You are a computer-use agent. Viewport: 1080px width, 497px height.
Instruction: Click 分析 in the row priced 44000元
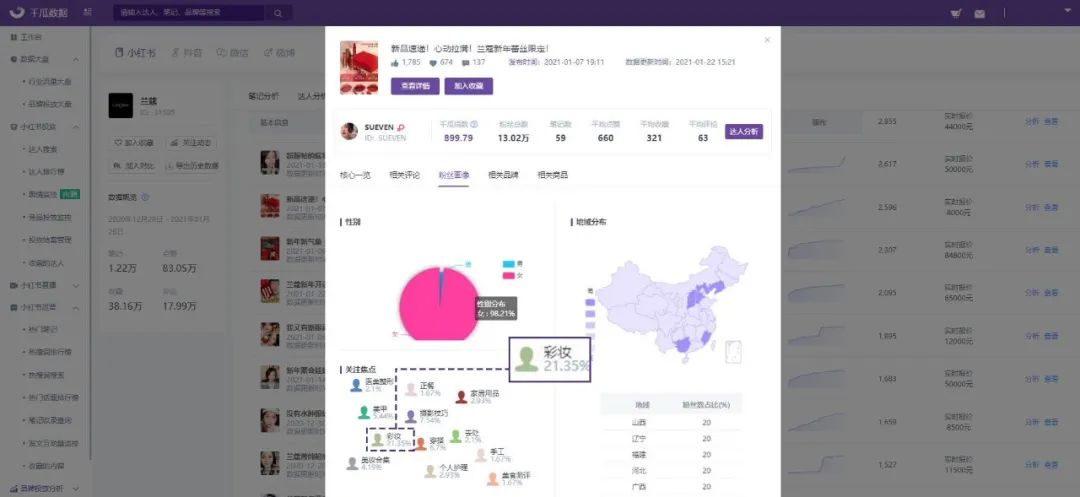(x=1032, y=121)
